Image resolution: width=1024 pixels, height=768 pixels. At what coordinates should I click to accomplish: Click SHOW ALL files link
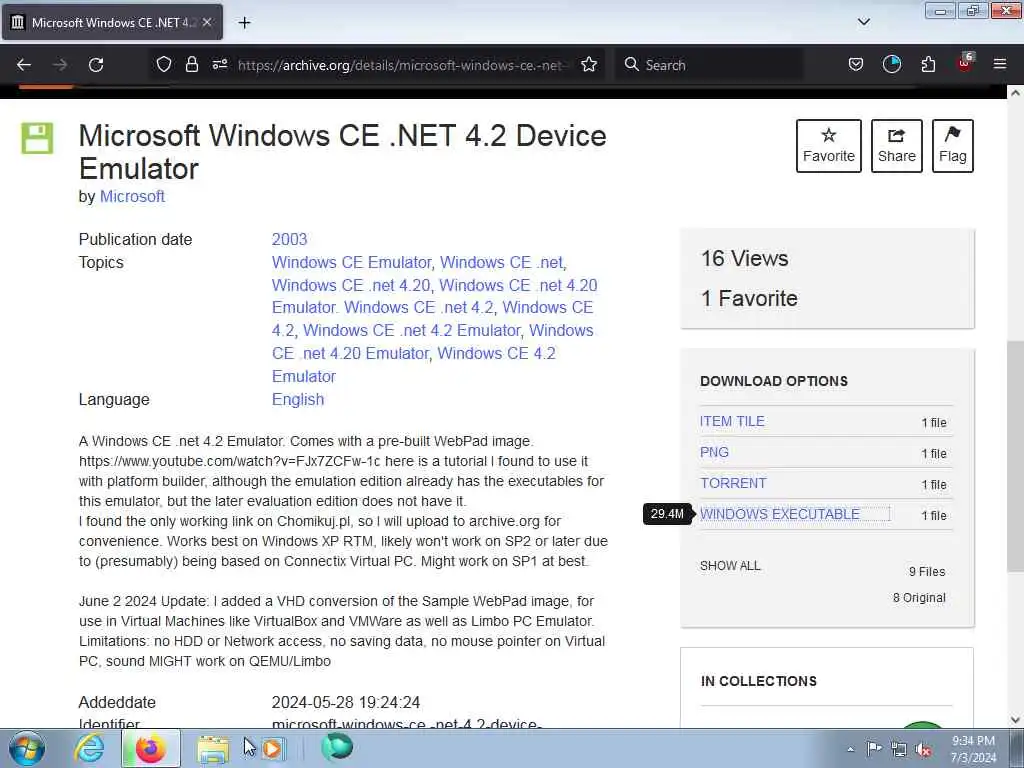coord(730,566)
